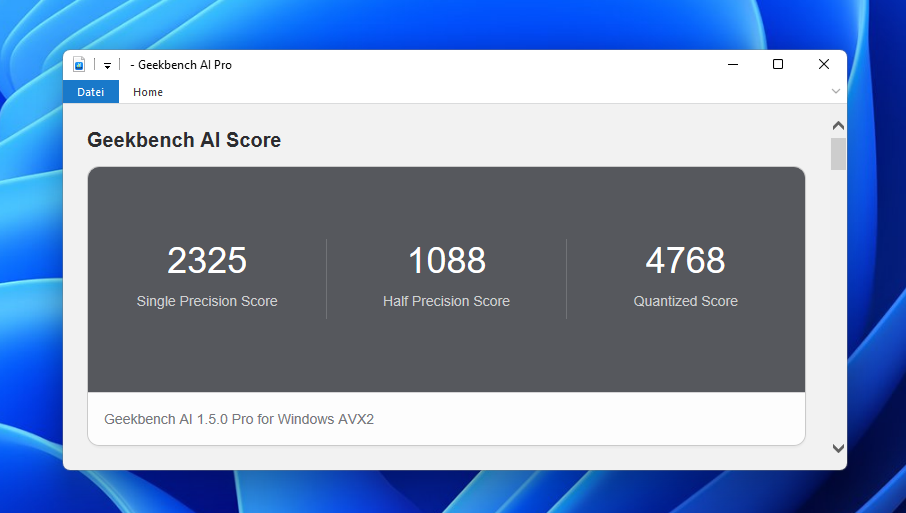Expand the ribbon with the chevron

836,91
